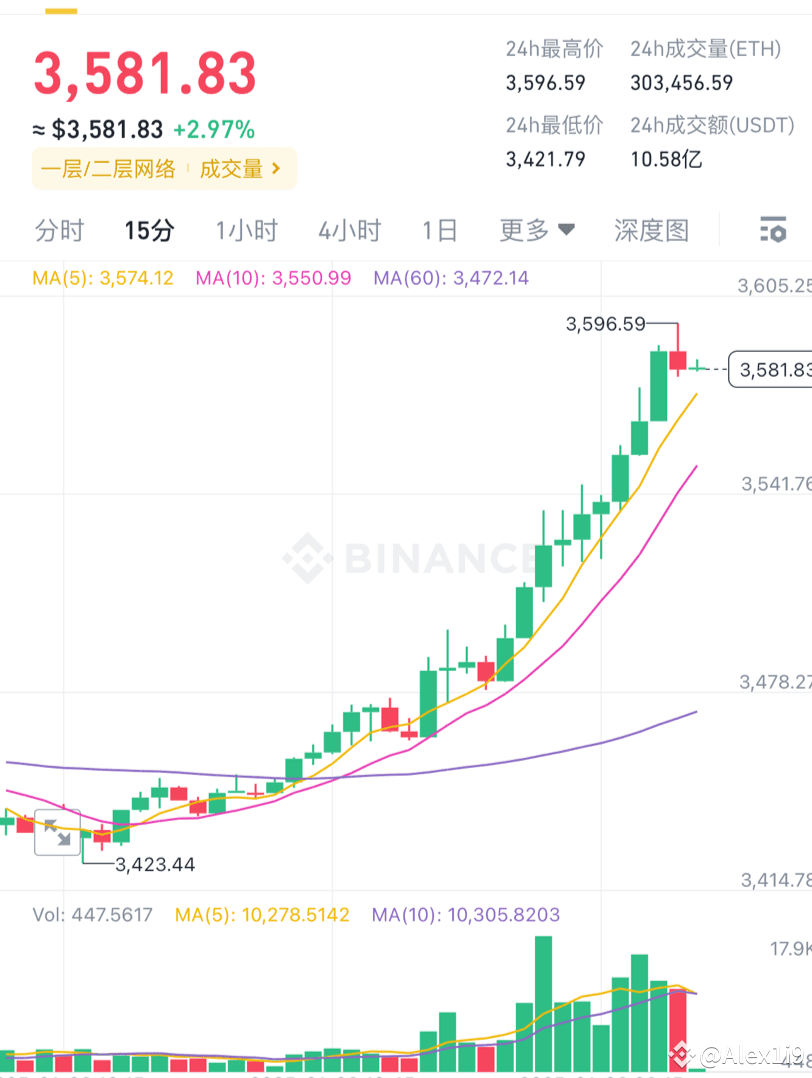Select the 4小时 timeframe tab

pyautogui.click(x=349, y=230)
